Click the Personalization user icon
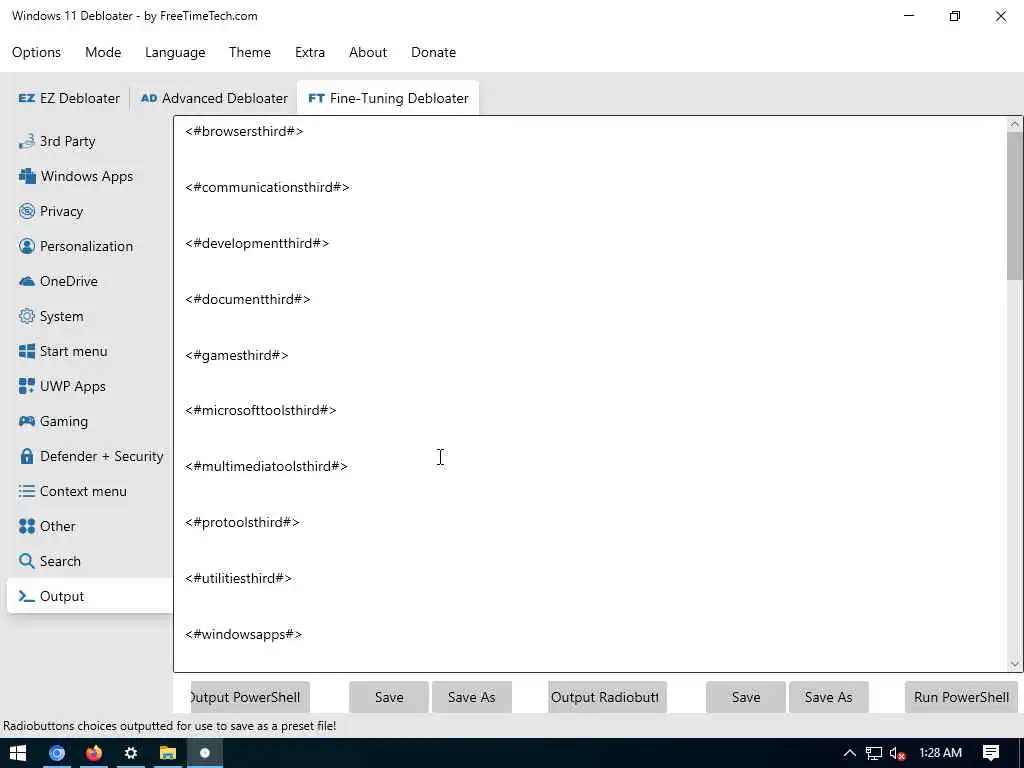The height and width of the screenshot is (768, 1024). click(x=27, y=246)
